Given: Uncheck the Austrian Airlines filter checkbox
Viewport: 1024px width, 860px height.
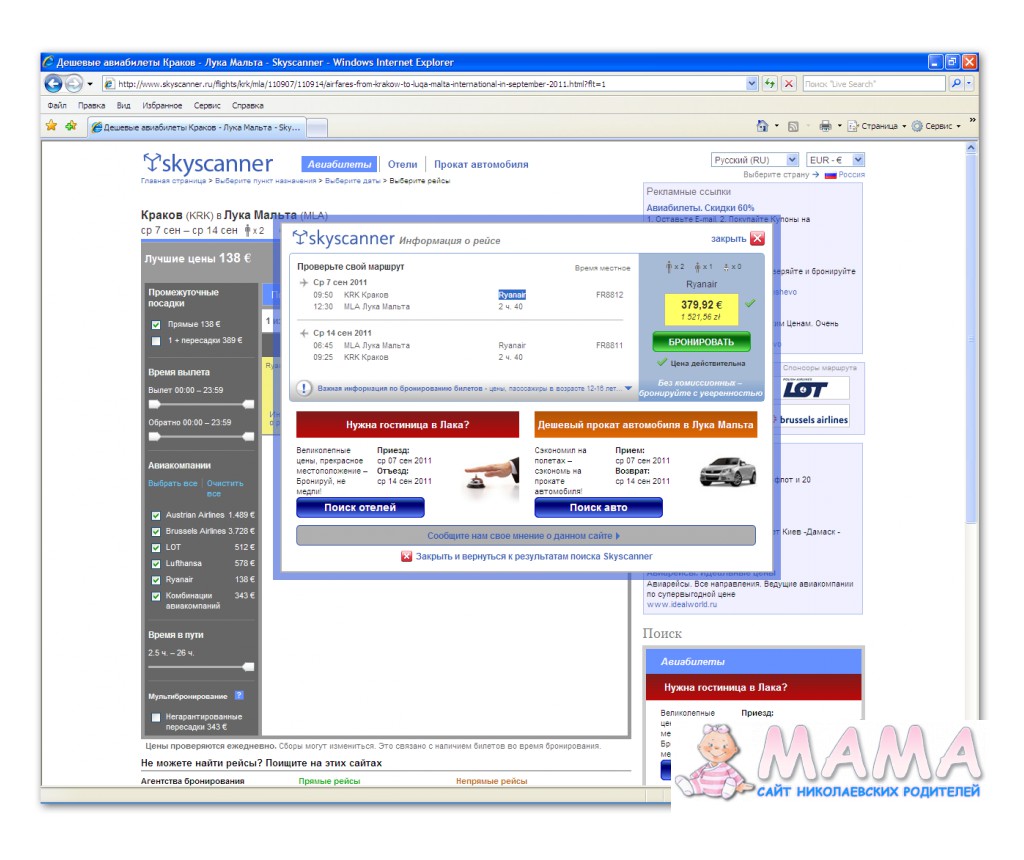Looking at the screenshot, I should [156, 515].
